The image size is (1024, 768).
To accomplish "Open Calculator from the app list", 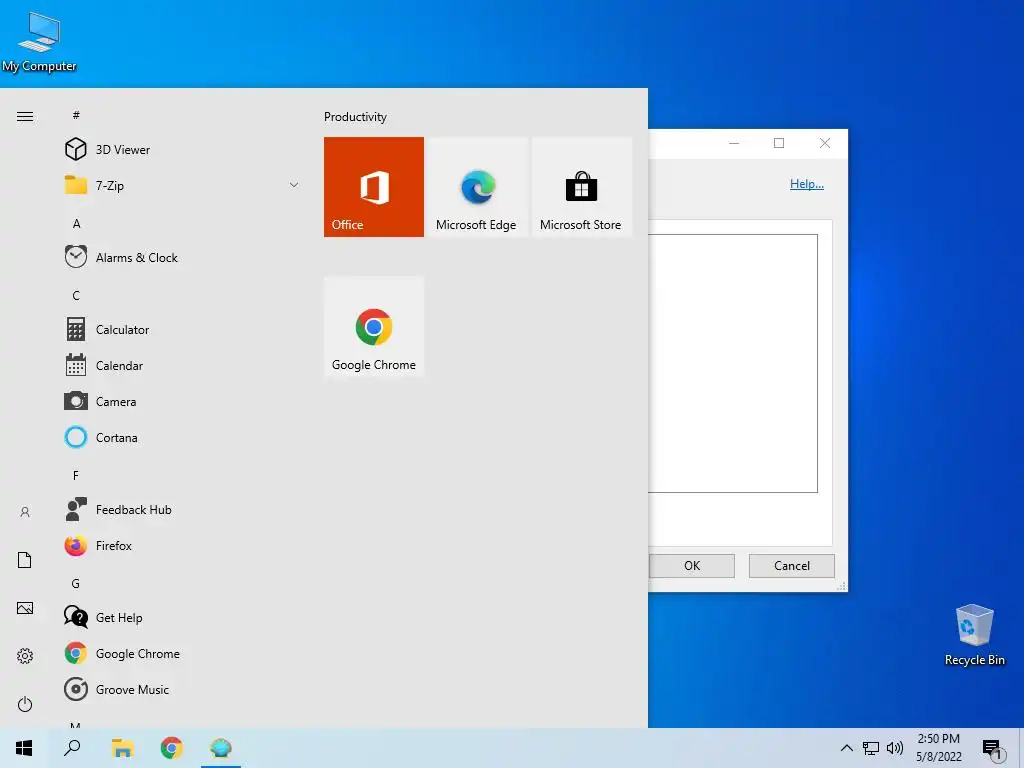I will (x=183, y=329).
